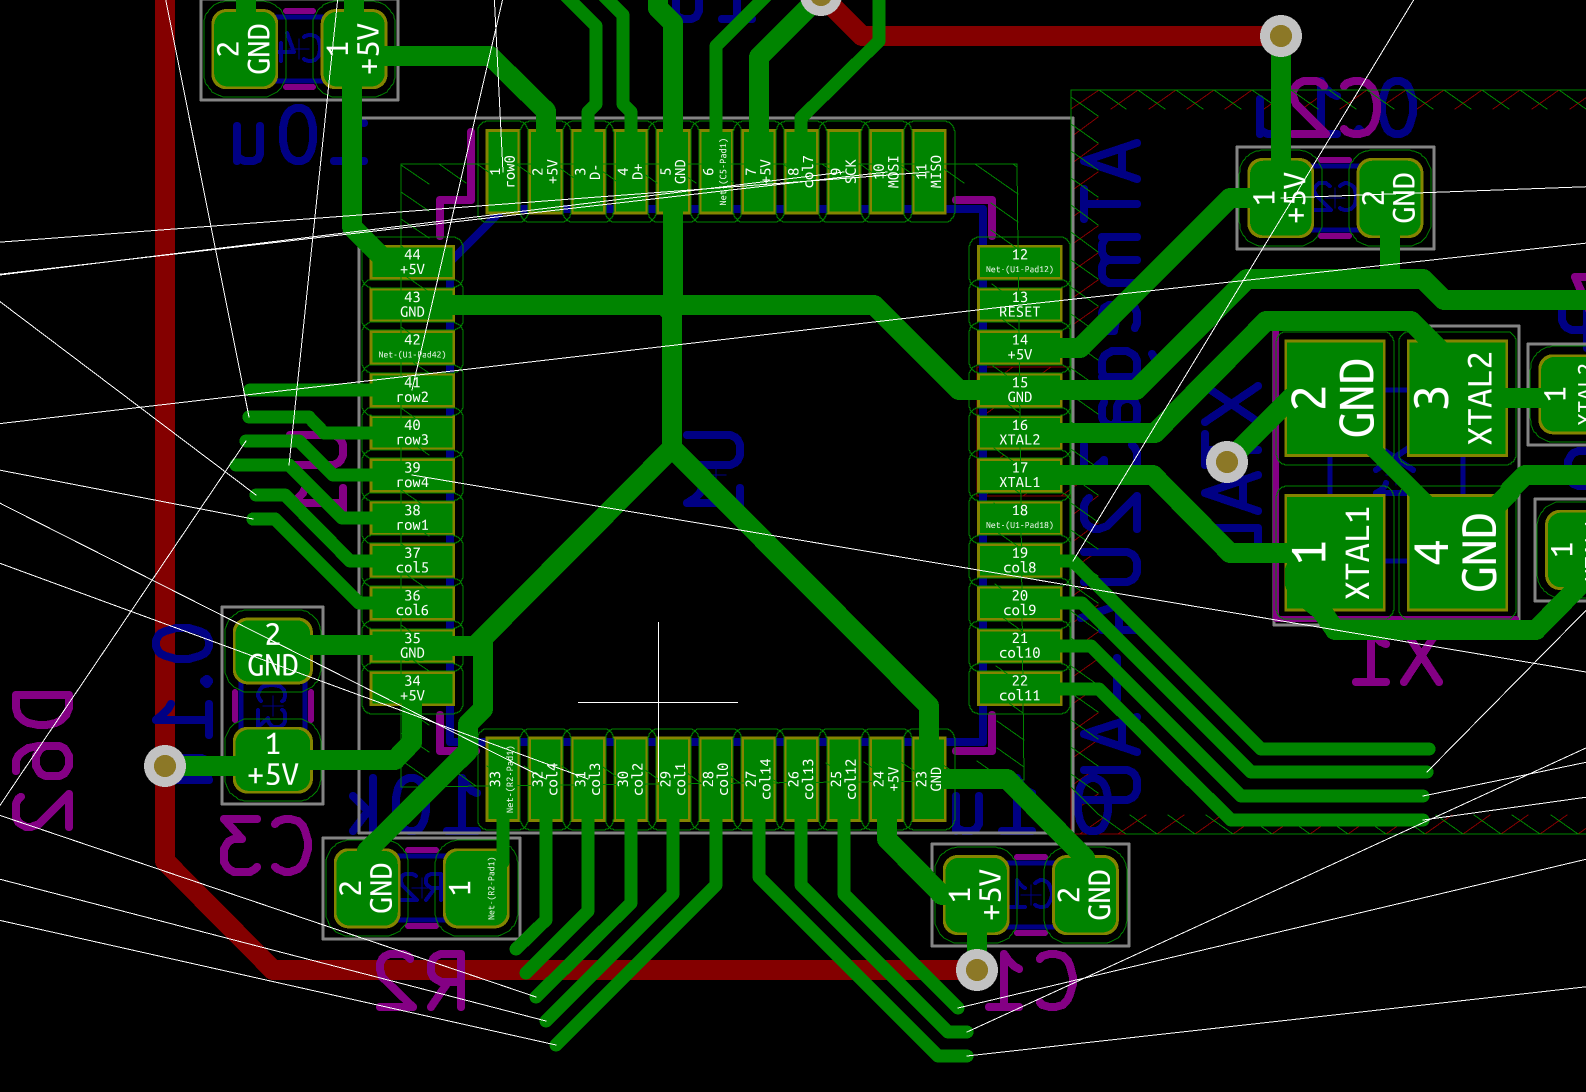Select R2 resistor pad 2 GND
This screenshot has width=1586, height=1092.
(x=367, y=888)
